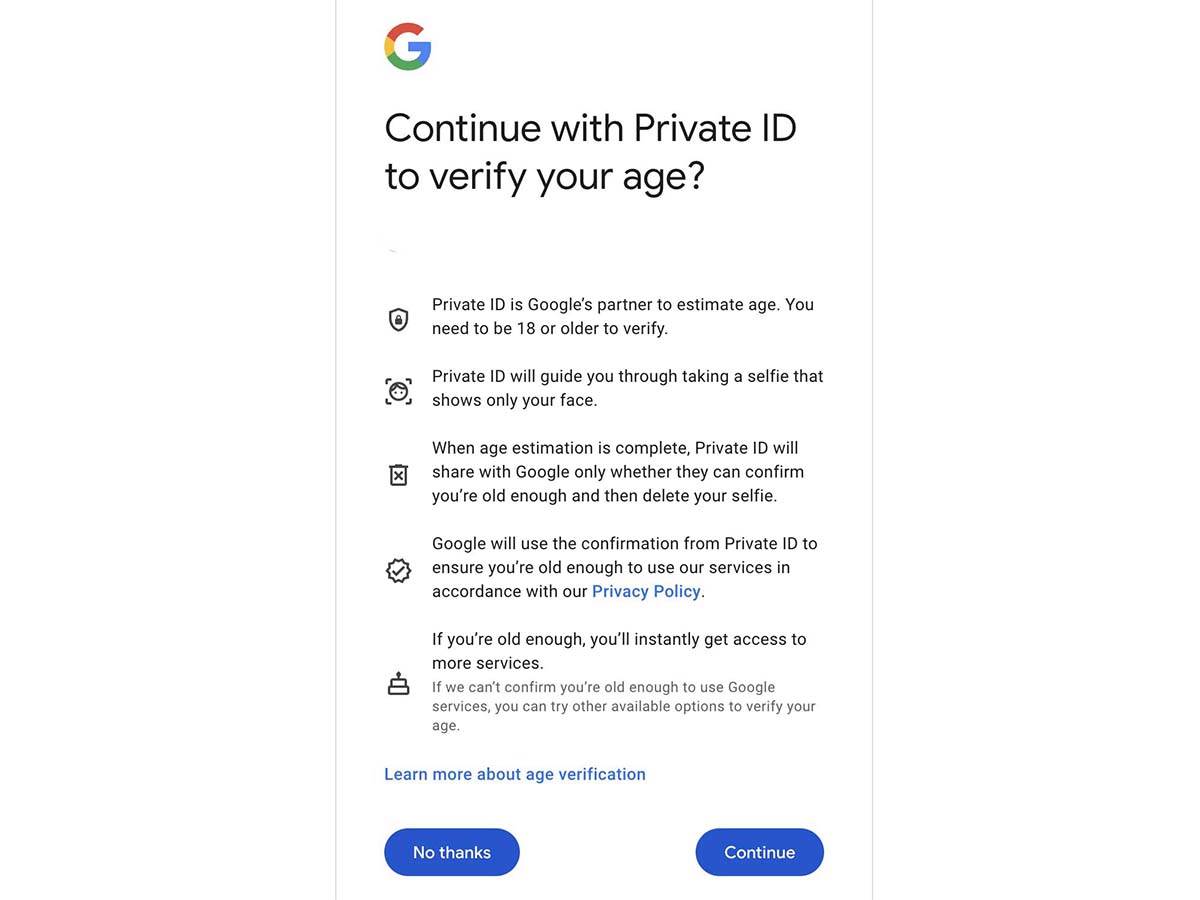Click the Google services confirmation paragraph
This screenshot has width=1200, height=900.
(624, 567)
